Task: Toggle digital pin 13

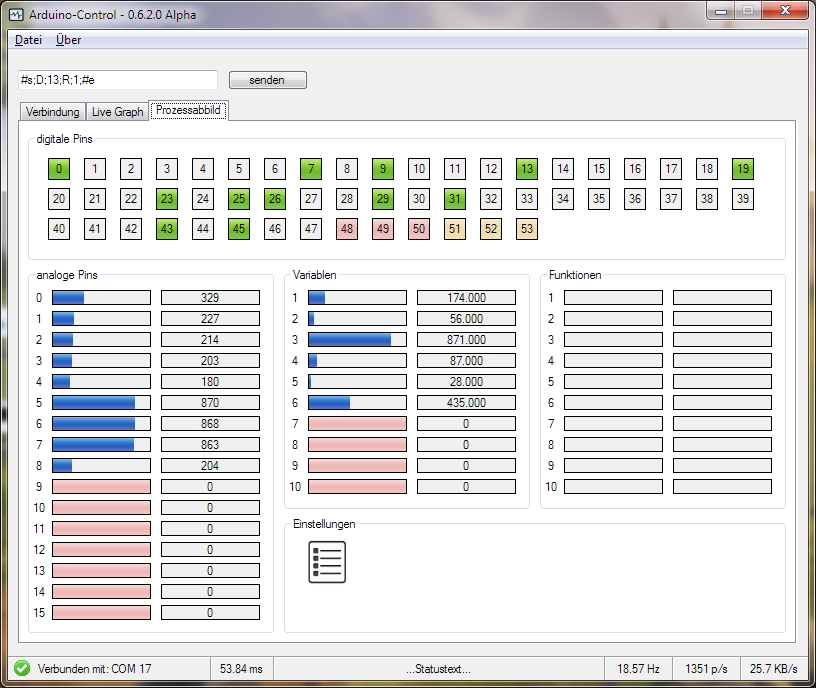Action: click(527, 169)
